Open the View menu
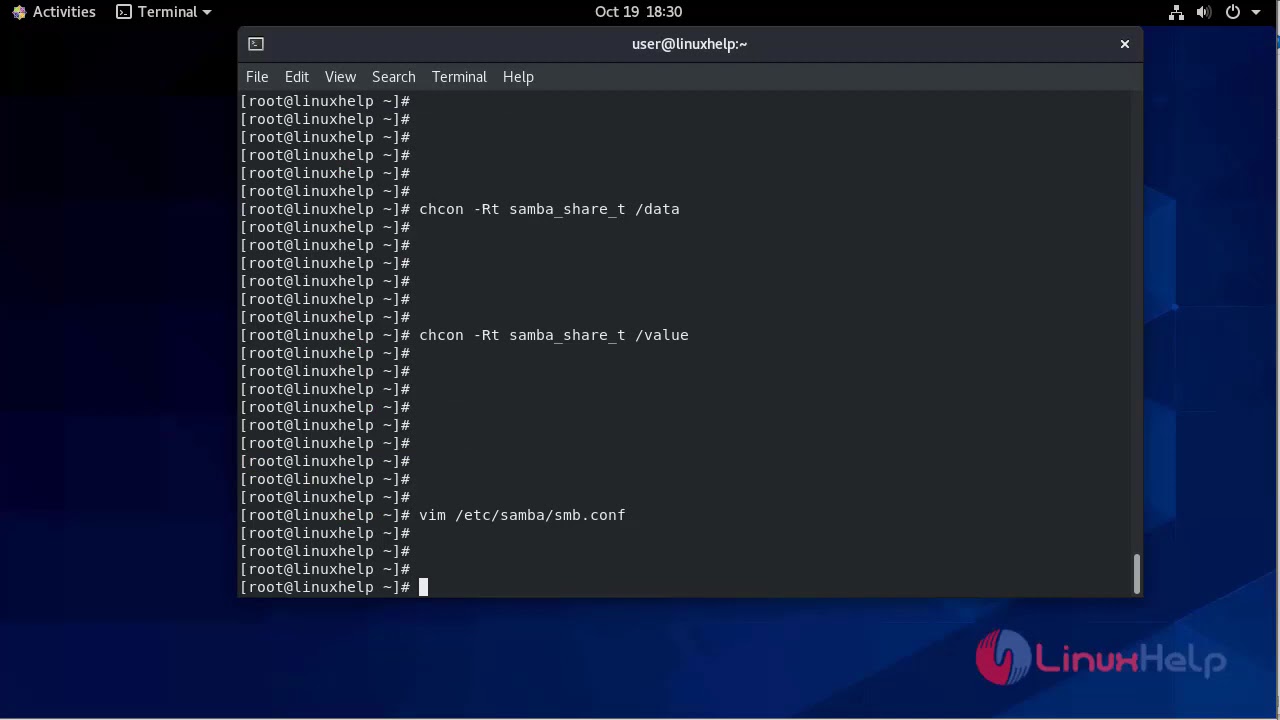Screen dimensions: 1280x720 pyautogui.click(x=340, y=77)
